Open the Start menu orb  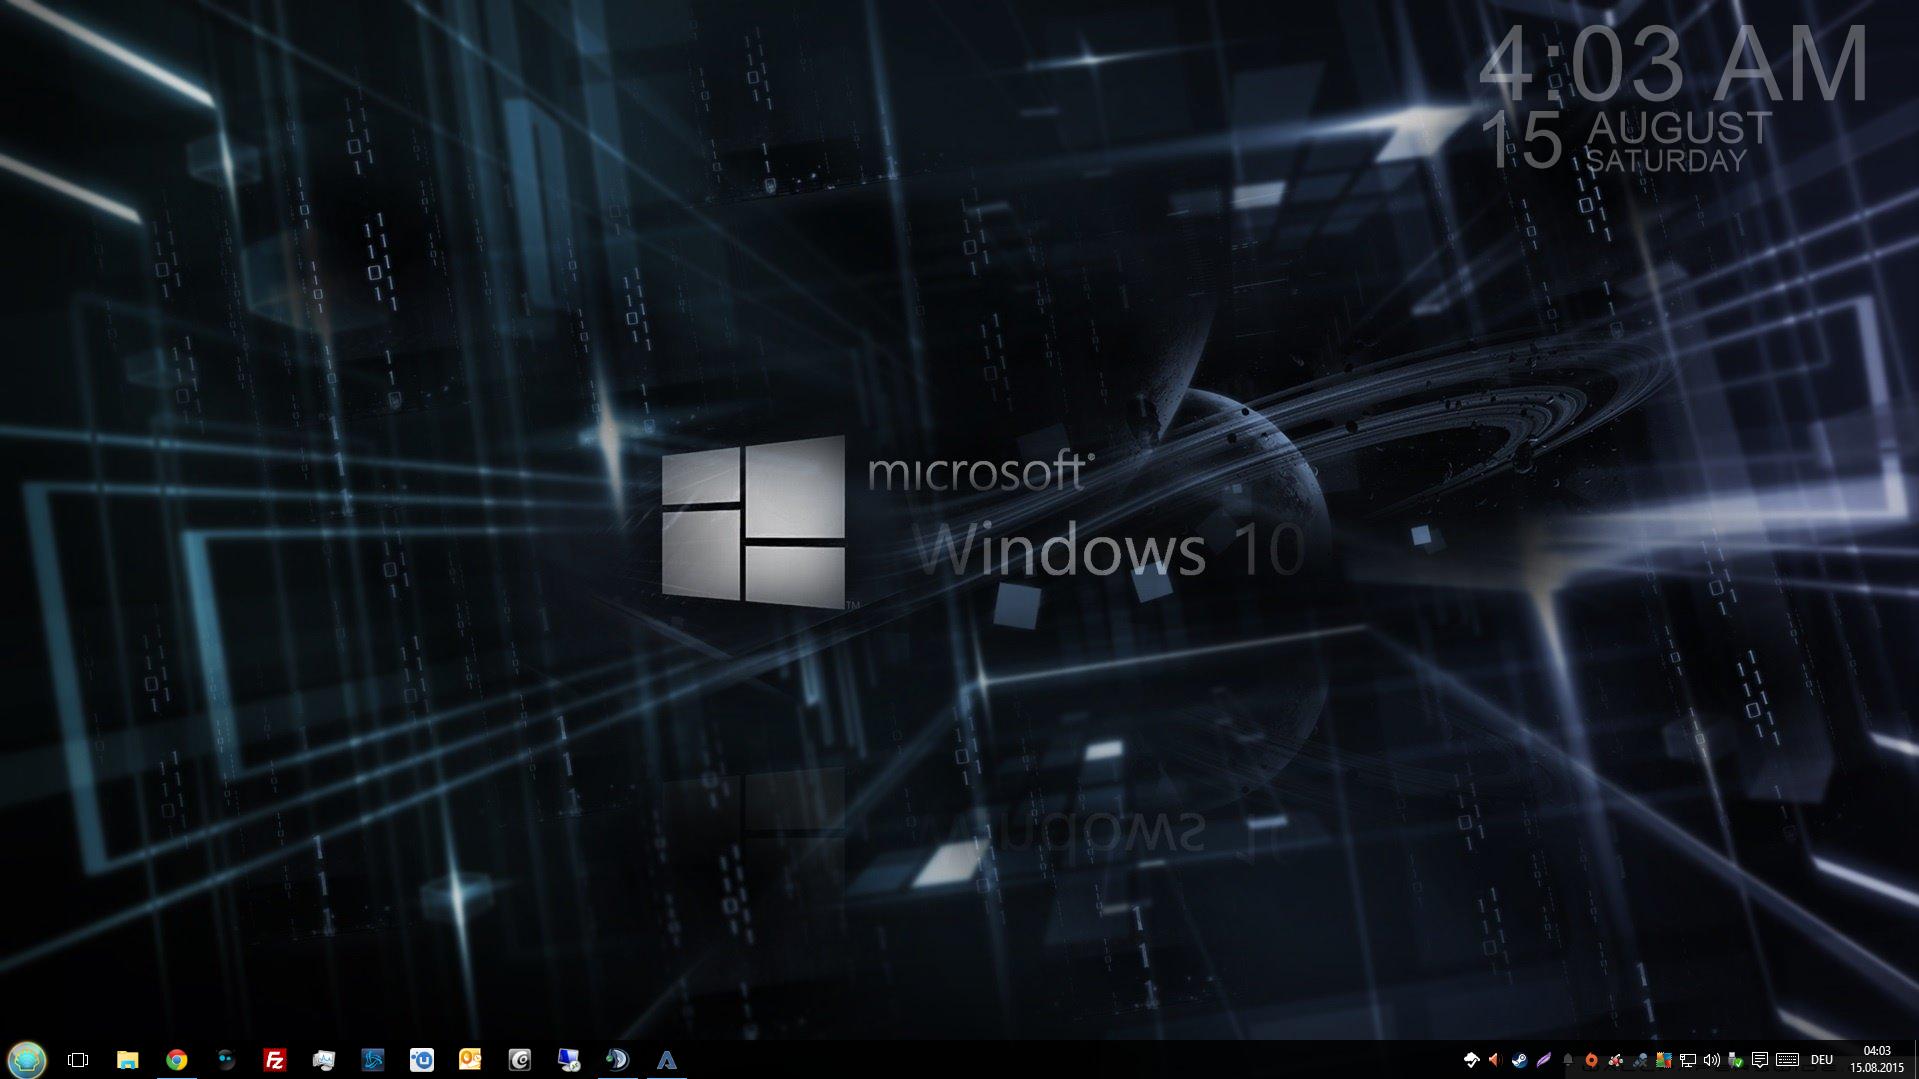pos(26,1059)
